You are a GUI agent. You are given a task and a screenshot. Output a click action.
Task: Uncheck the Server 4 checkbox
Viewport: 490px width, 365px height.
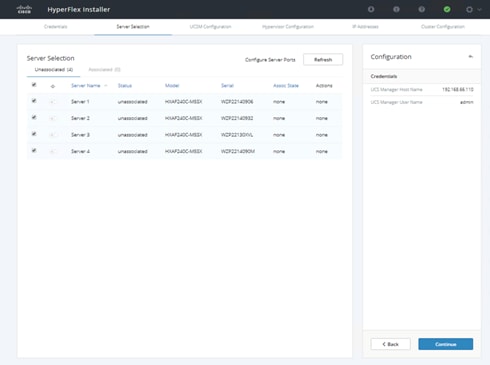(x=34, y=150)
